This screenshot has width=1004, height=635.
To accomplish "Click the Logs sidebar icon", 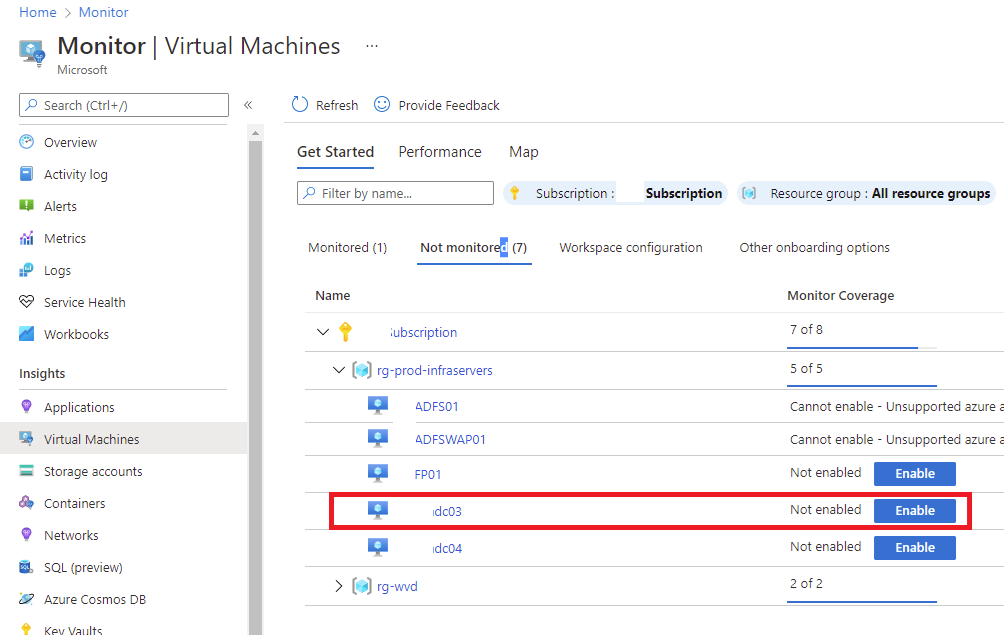I will pyautogui.click(x=26, y=270).
